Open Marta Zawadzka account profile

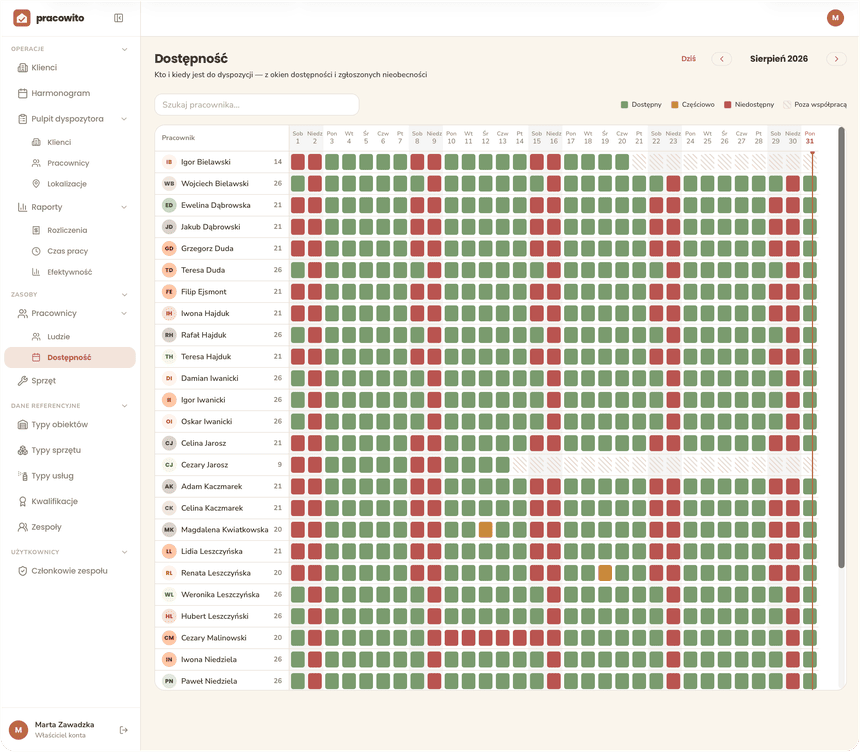(x=64, y=730)
